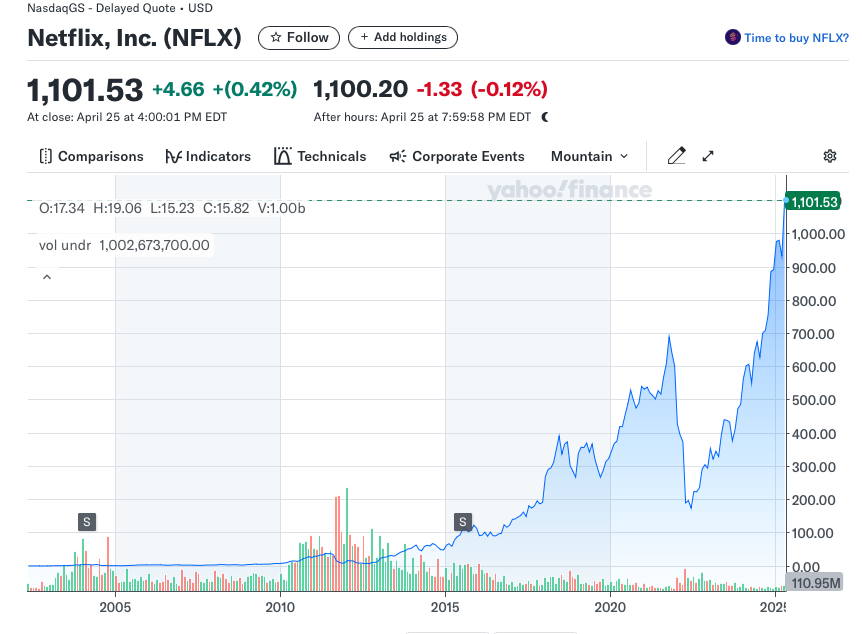Click the after hours price 1,100.20
862x634 pixels.
tap(361, 89)
